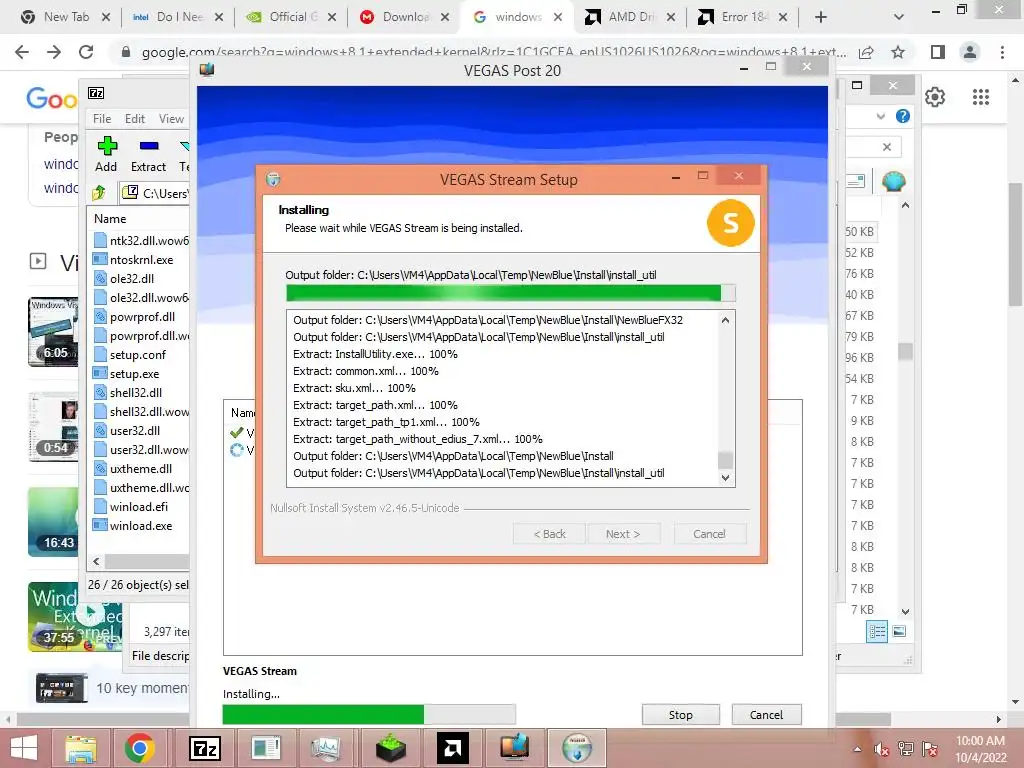Click 7-Zip path field C:\Users
Screen dimensions: 1024x768
[x=157, y=193]
